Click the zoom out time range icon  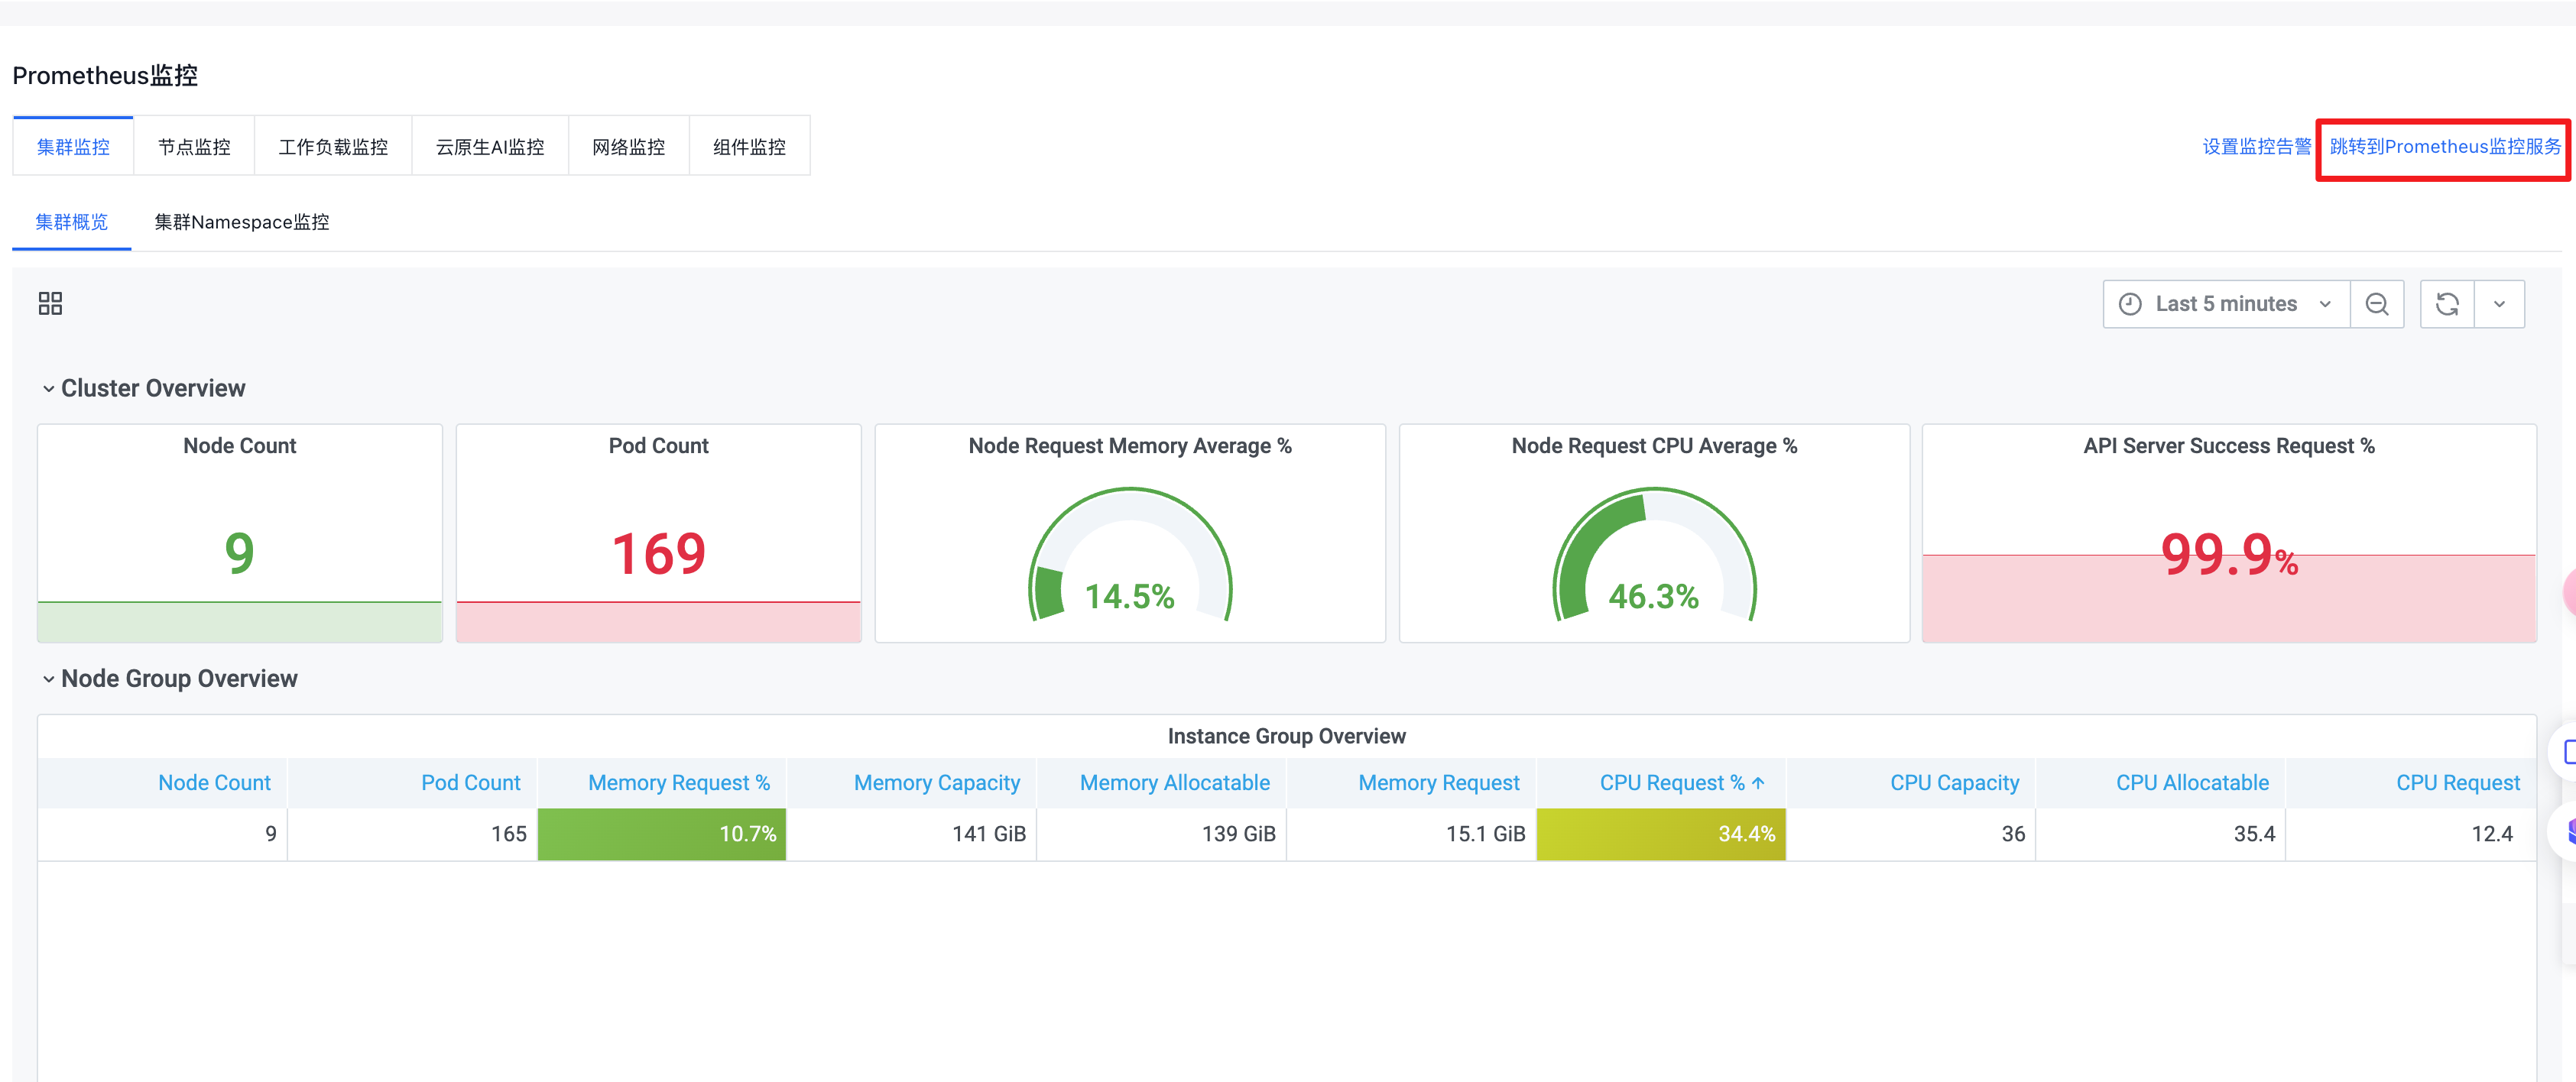pyautogui.click(x=2377, y=304)
